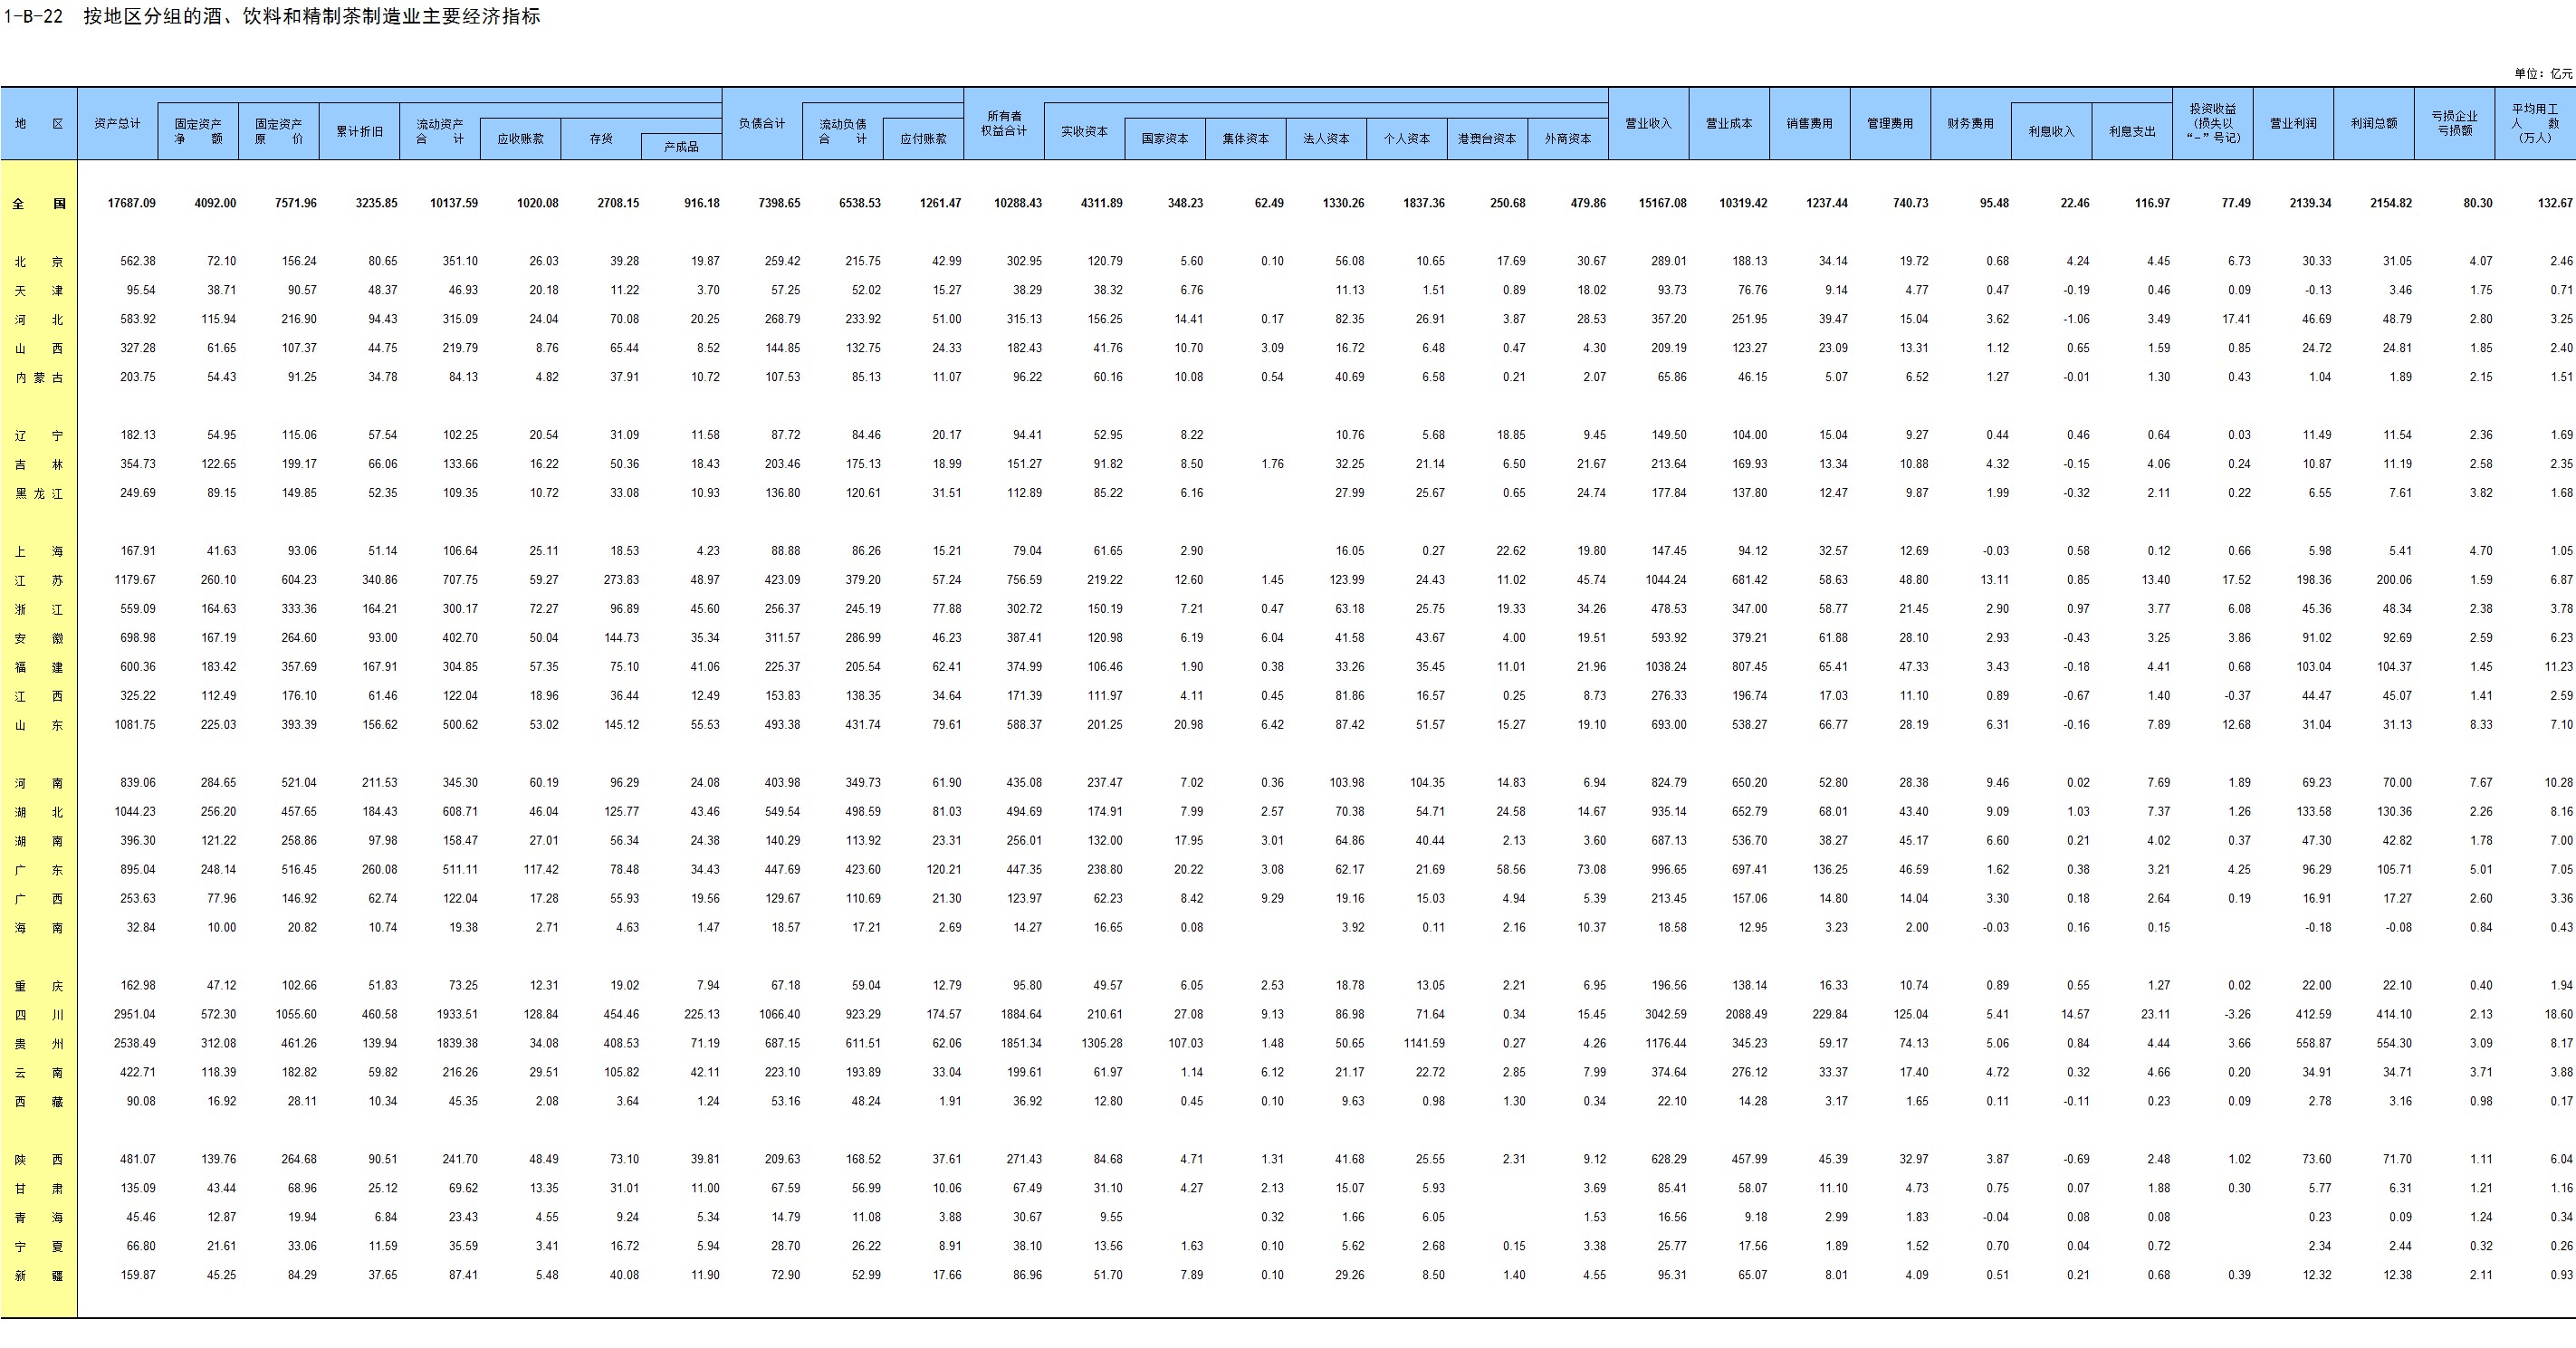Select the 新疆 row label
Screen dimensions: 2576x1348
39,1275
